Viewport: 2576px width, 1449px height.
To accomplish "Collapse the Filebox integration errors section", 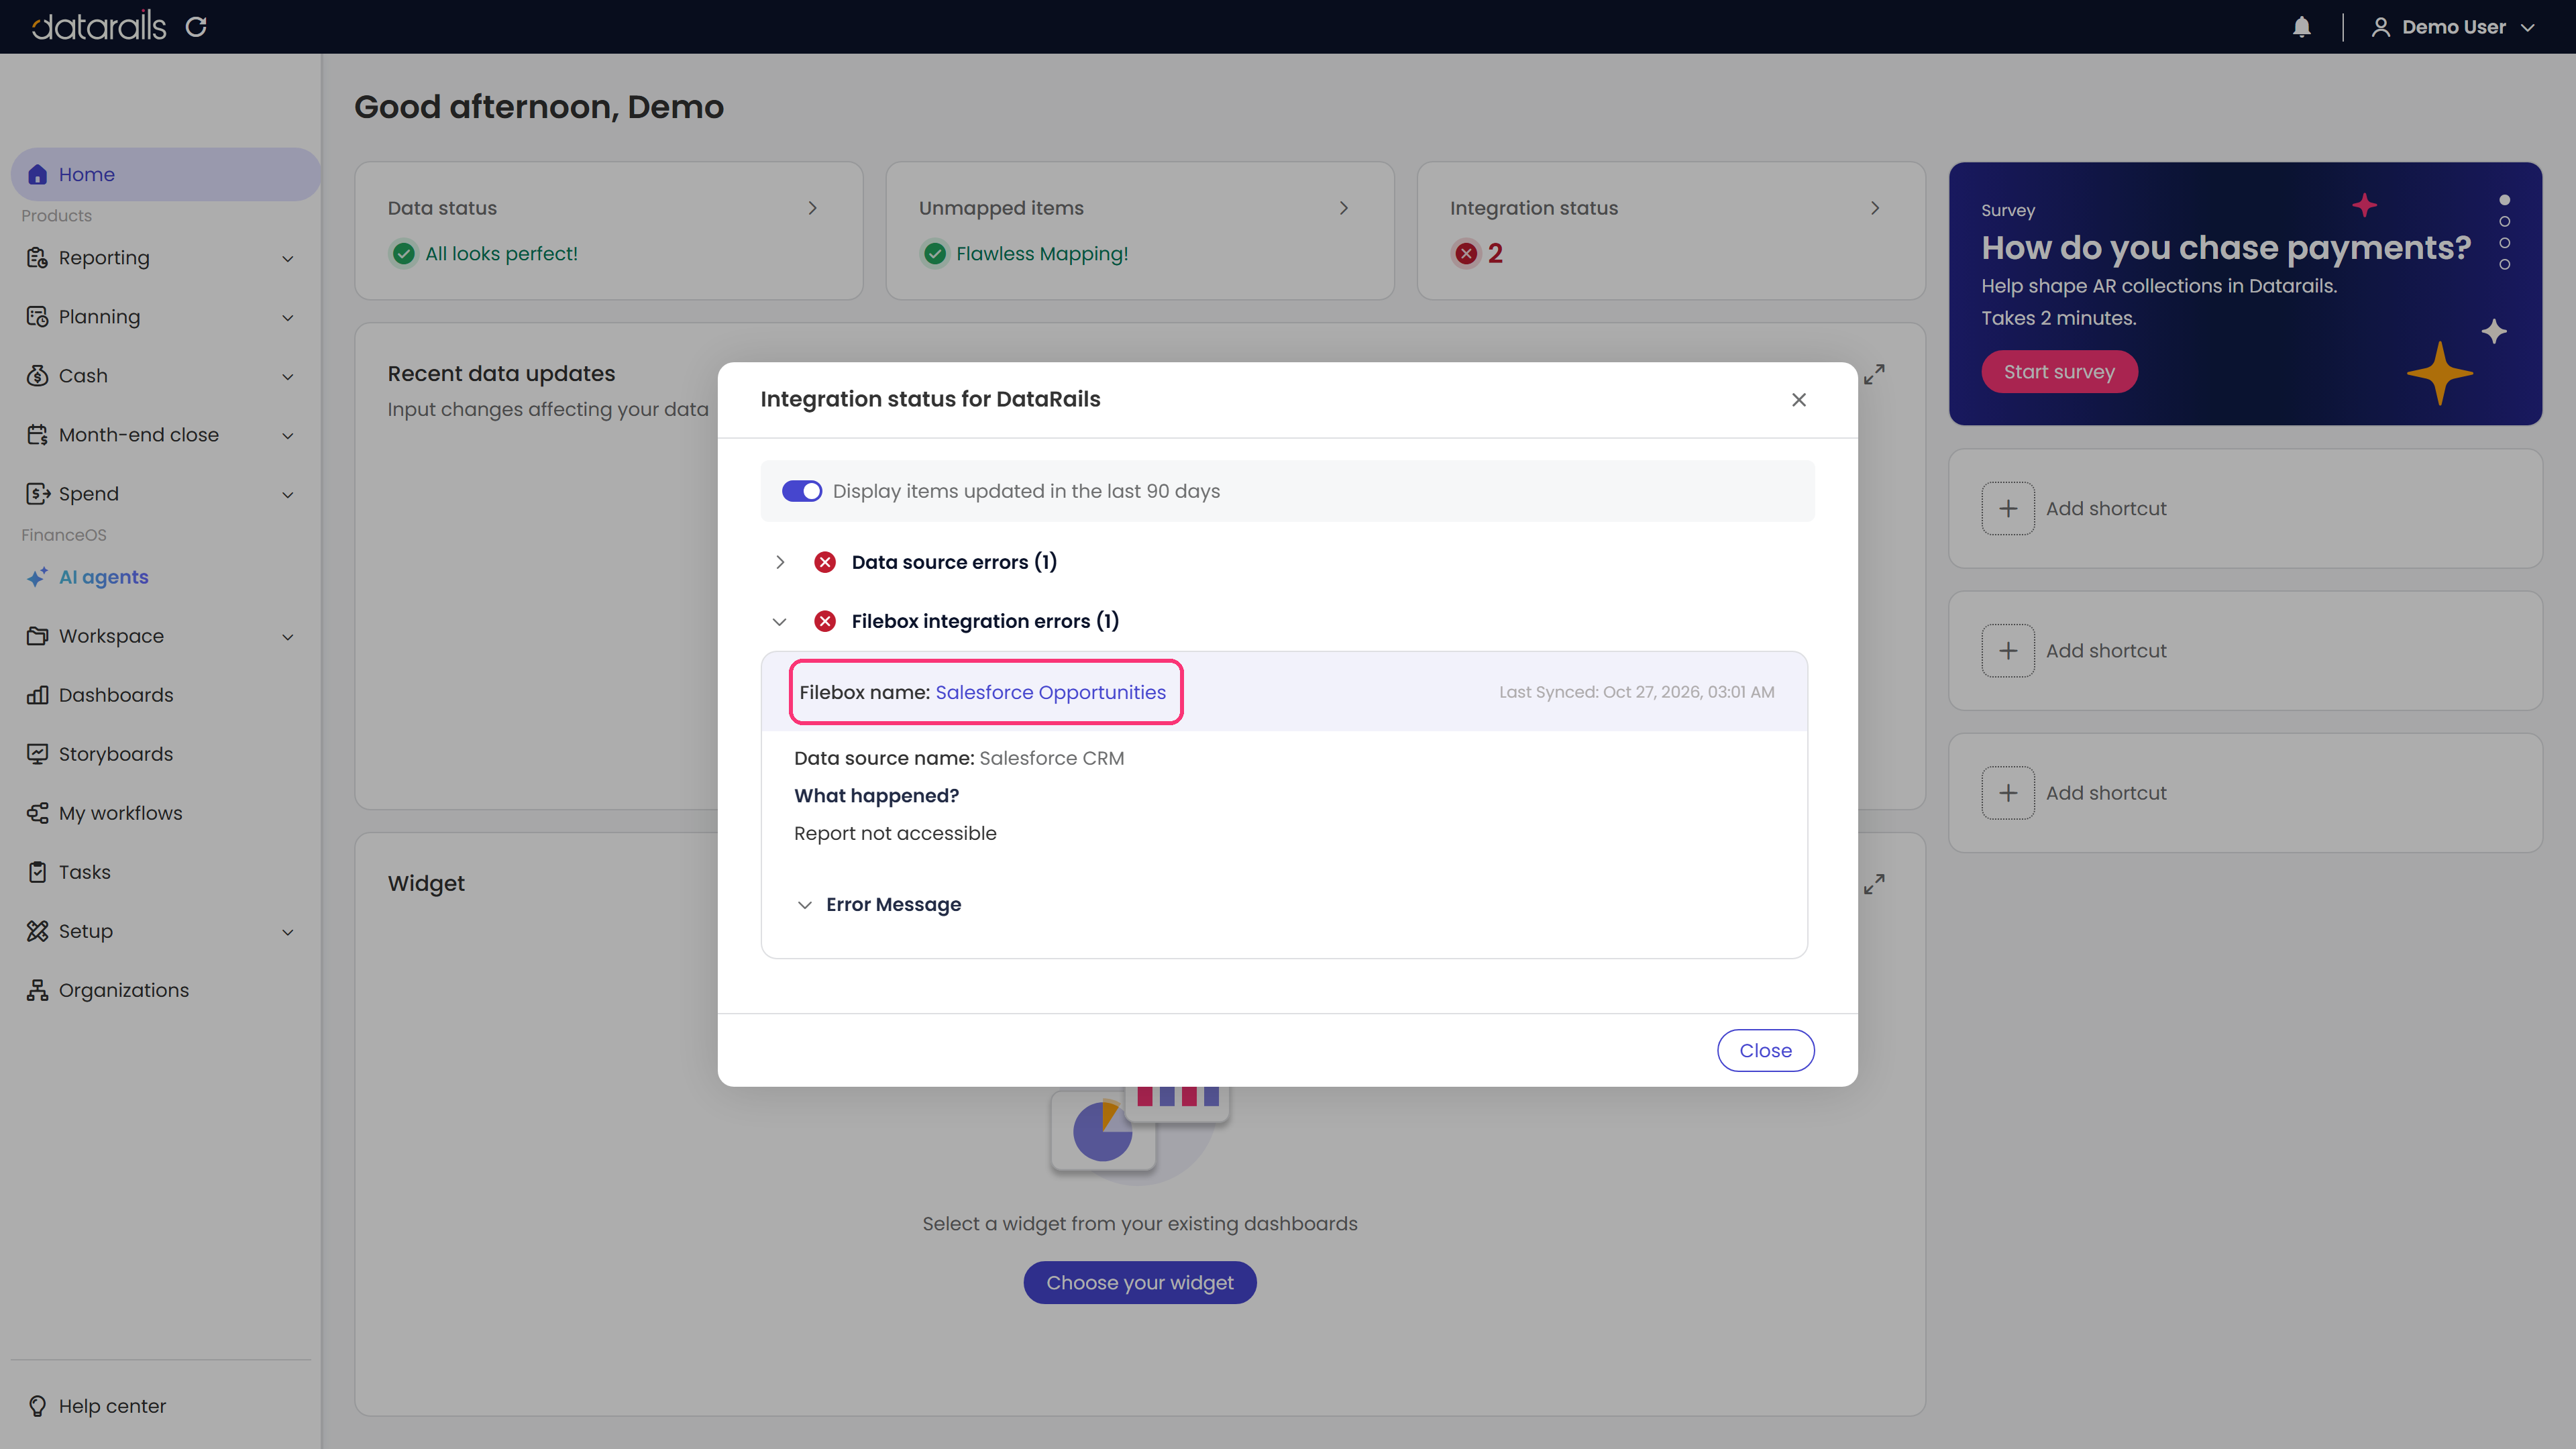I will click(780, 622).
